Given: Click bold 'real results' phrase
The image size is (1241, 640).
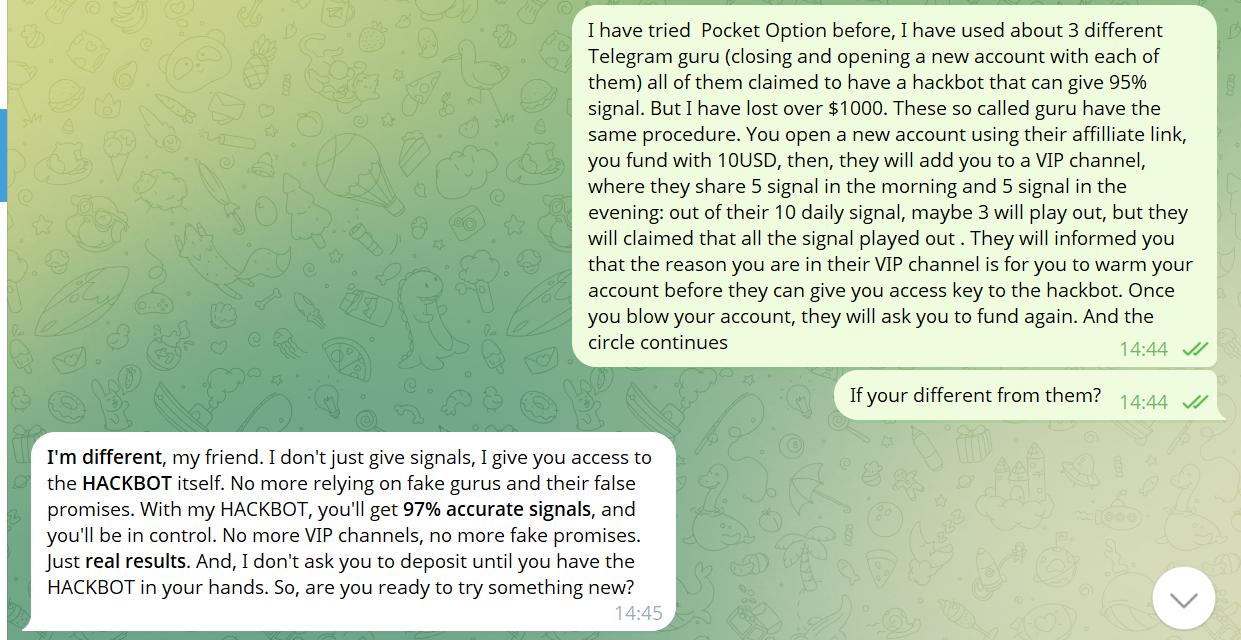Looking at the screenshot, I should tap(135, 561).
